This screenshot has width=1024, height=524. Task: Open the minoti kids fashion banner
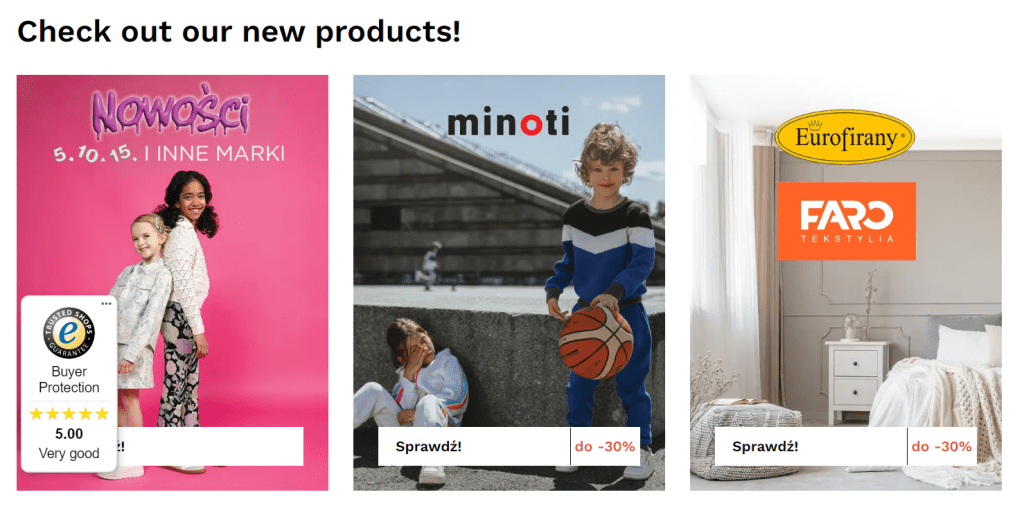[509, 283]
